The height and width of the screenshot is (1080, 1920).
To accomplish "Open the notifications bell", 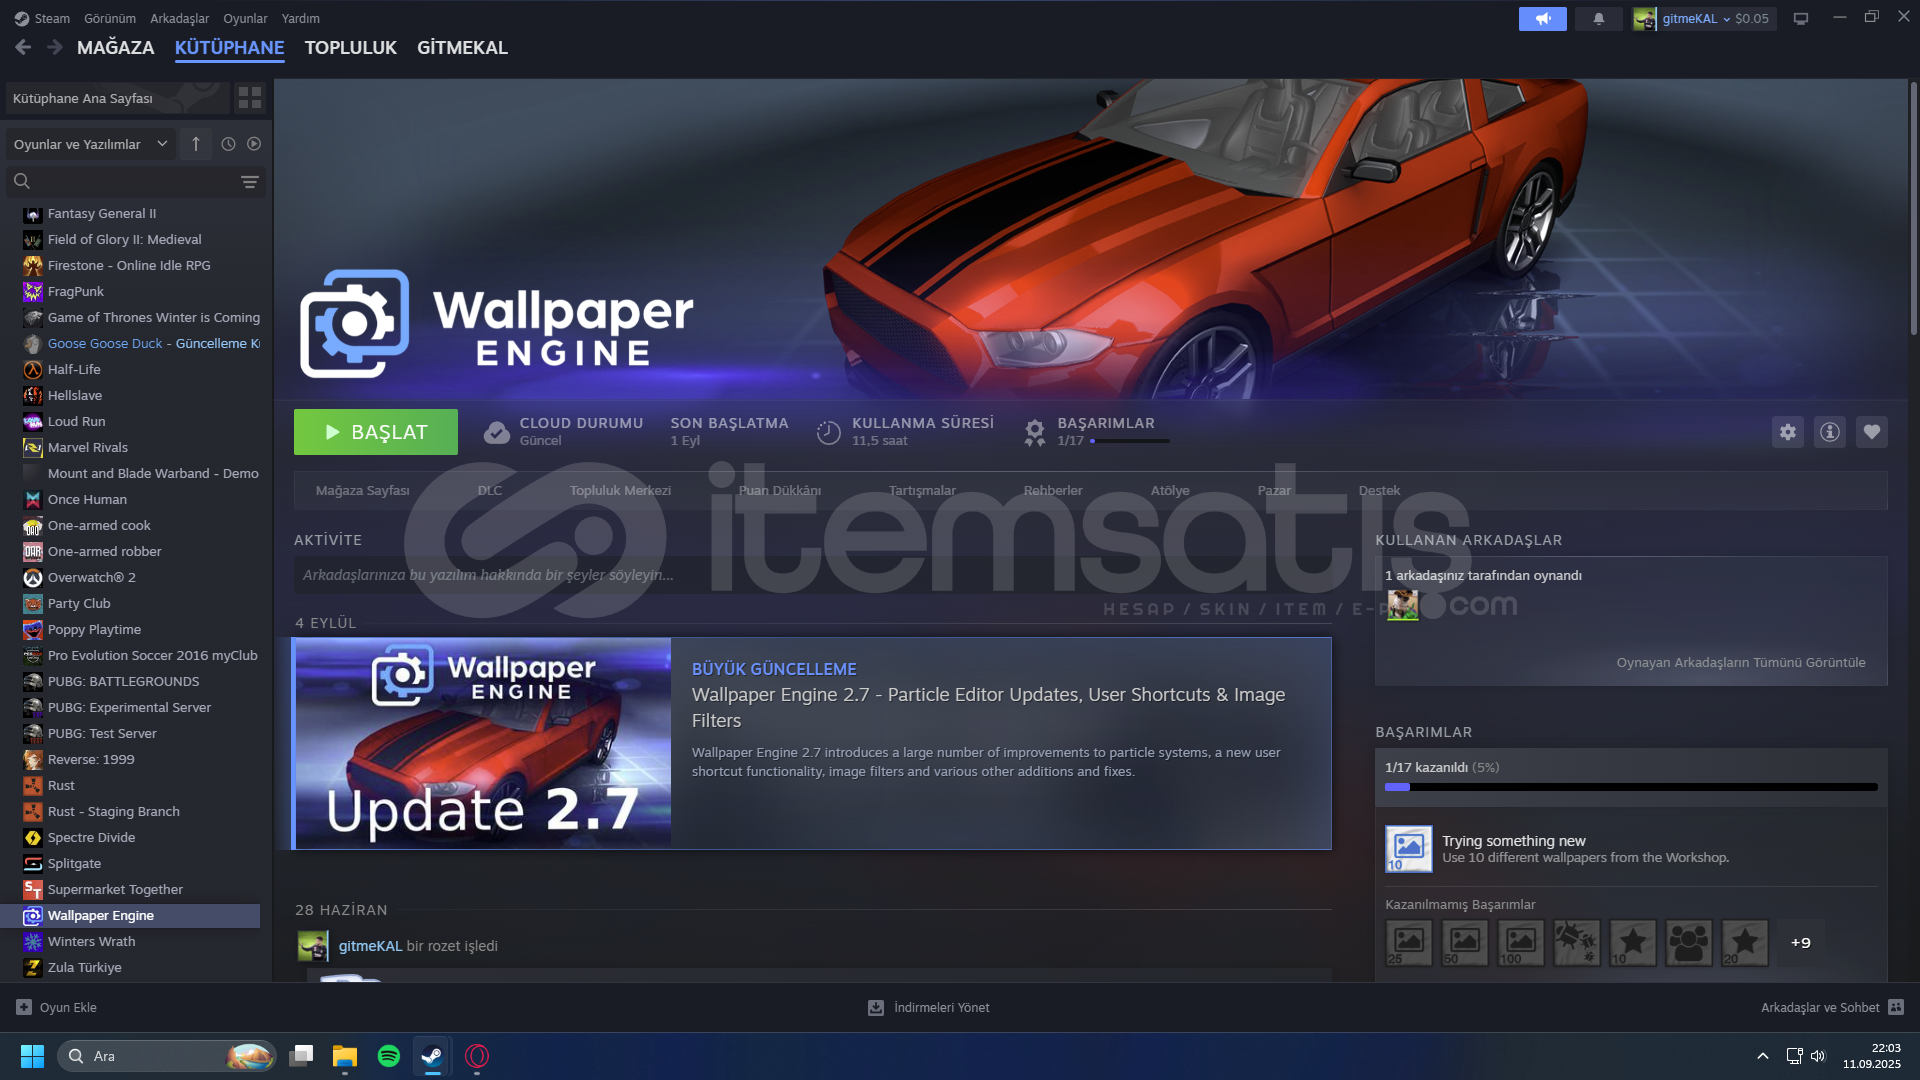I will 1599,18.
